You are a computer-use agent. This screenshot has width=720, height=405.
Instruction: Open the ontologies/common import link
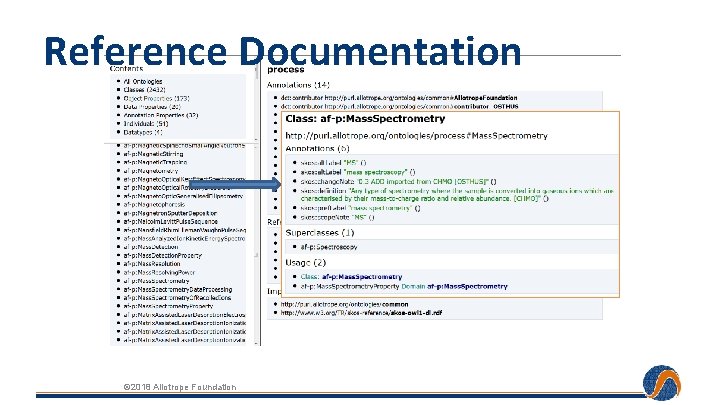pos(344,304)
